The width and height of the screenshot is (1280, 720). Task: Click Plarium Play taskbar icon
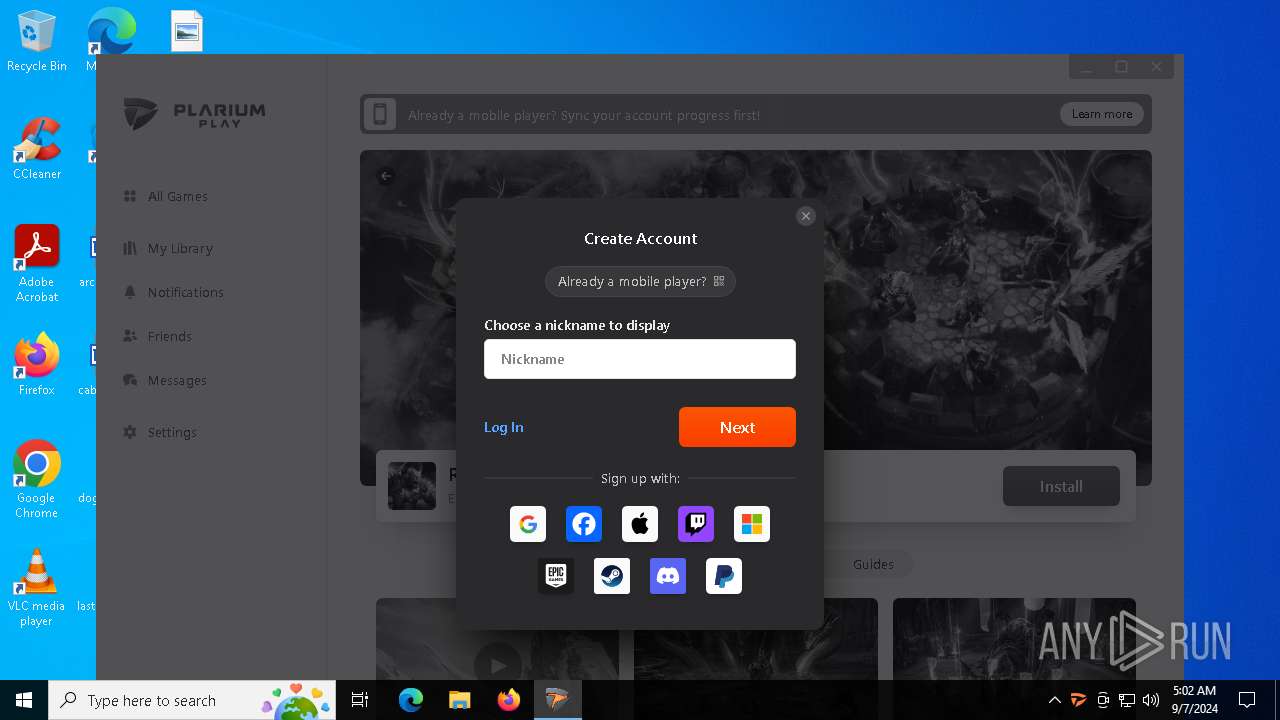558,700
